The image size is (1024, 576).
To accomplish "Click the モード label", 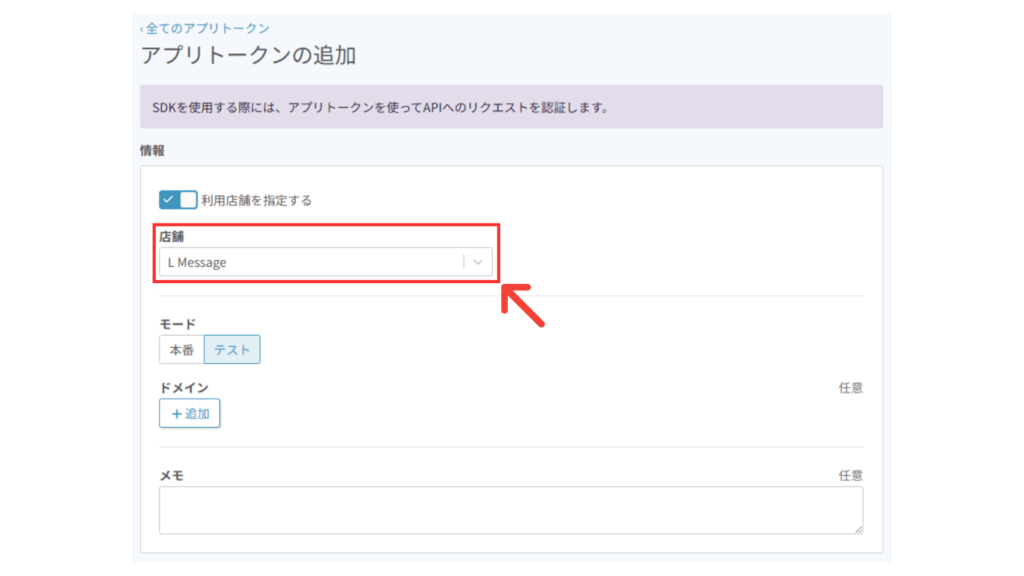I will [178, 324].
